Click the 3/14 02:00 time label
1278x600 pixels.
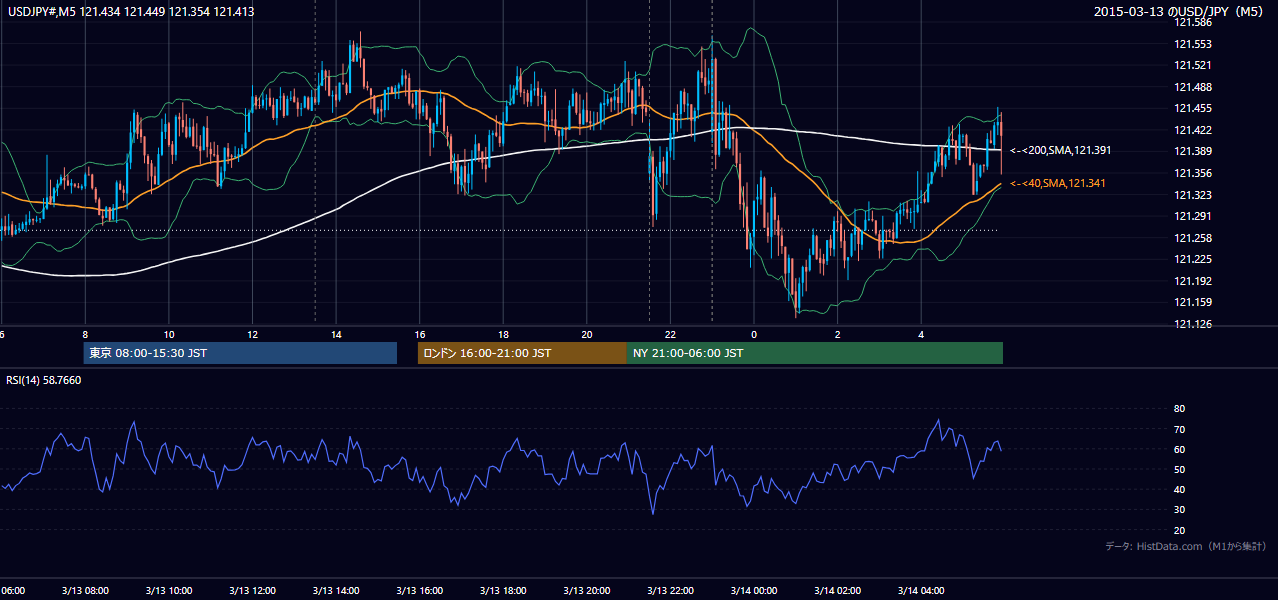(838, 591)
